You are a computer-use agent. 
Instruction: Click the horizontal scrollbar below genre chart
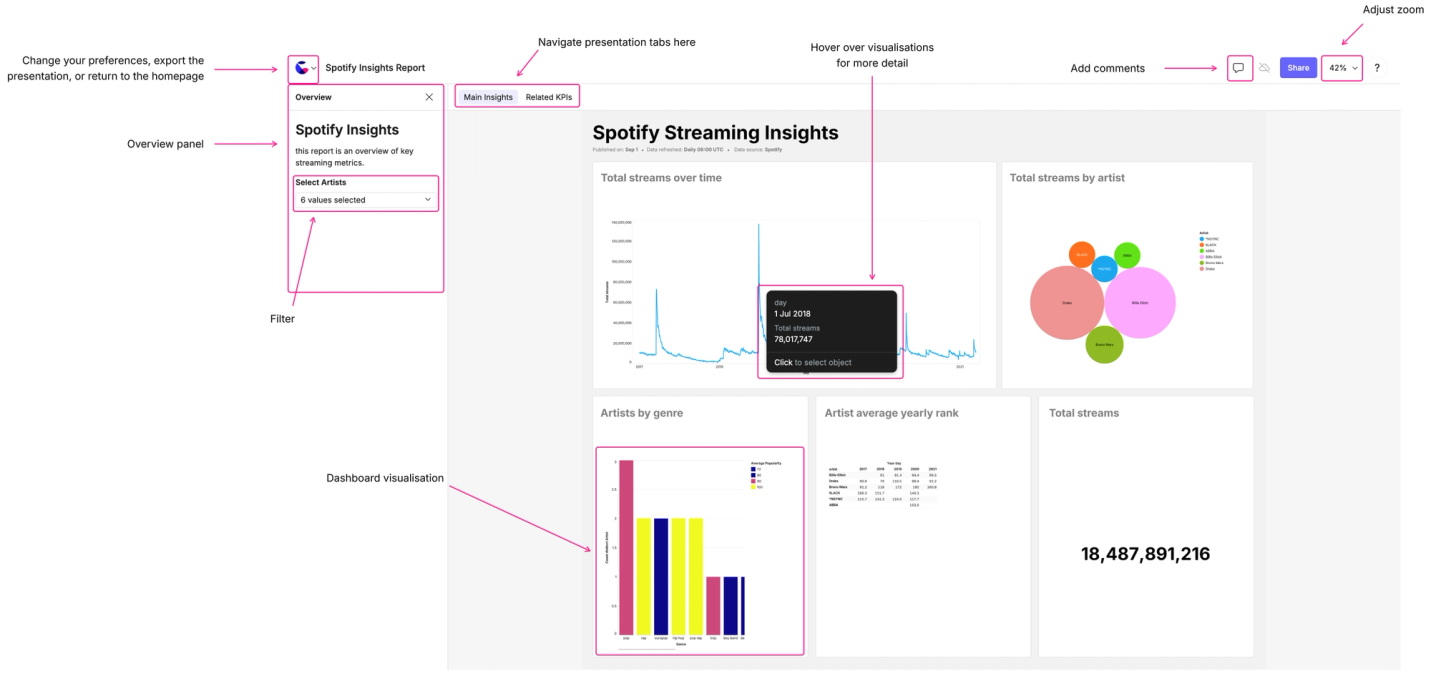pos(647,649)
